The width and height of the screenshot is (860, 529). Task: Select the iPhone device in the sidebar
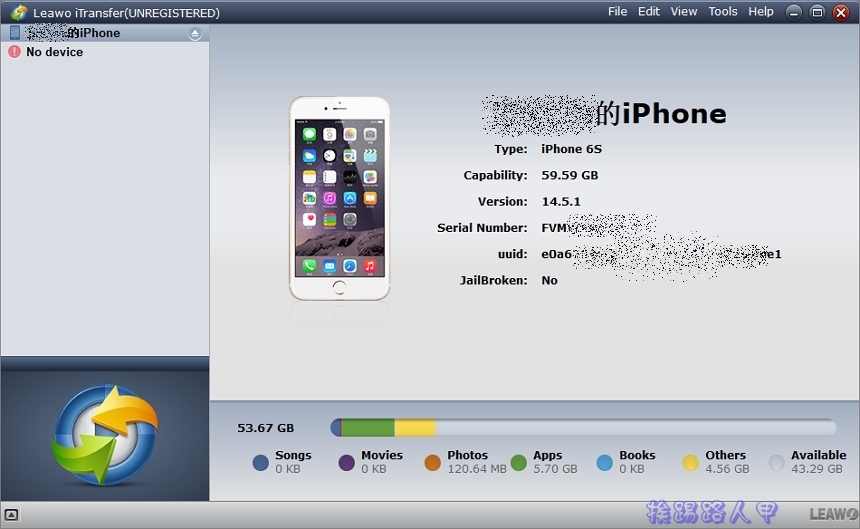point(105,33)
